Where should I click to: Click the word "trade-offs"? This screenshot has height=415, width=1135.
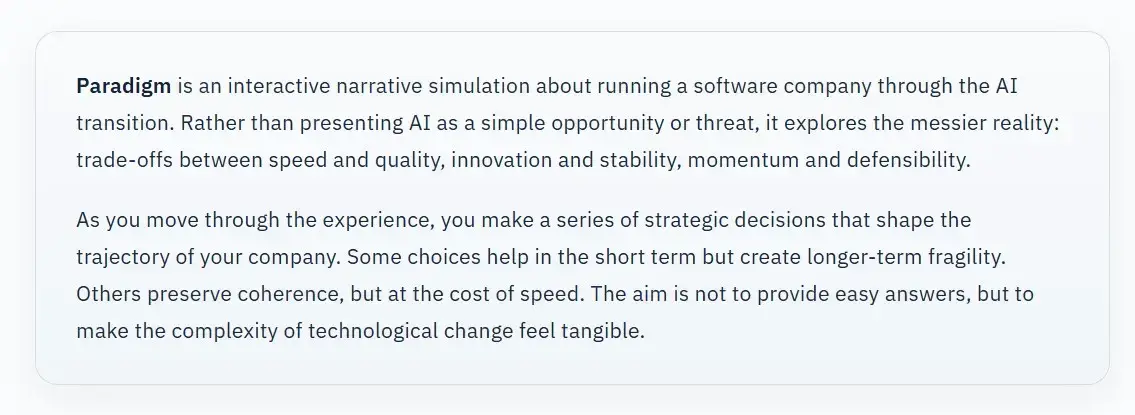point(125,159)
